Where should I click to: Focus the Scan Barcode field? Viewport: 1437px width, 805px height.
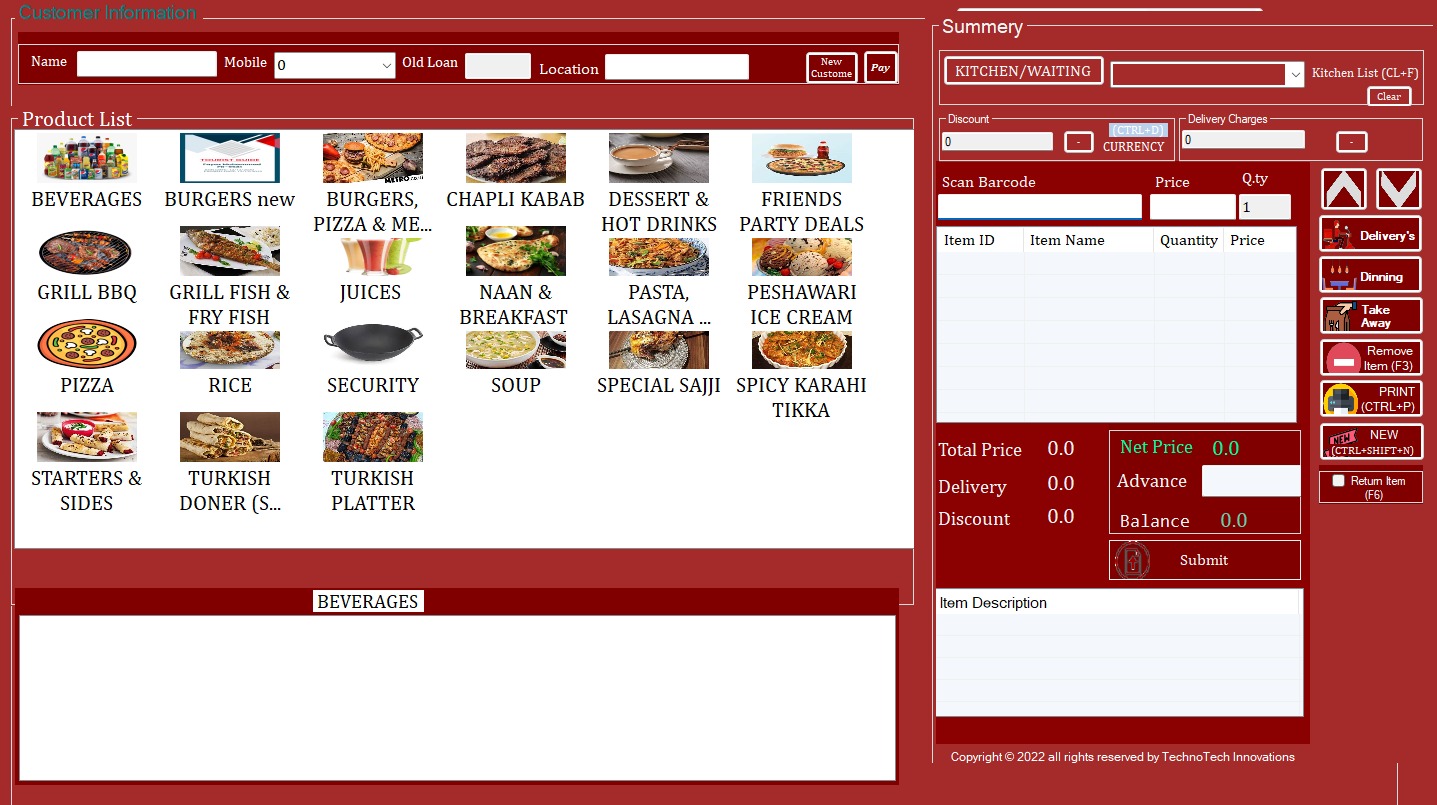pyautogui.click(x=1039, y=207)
